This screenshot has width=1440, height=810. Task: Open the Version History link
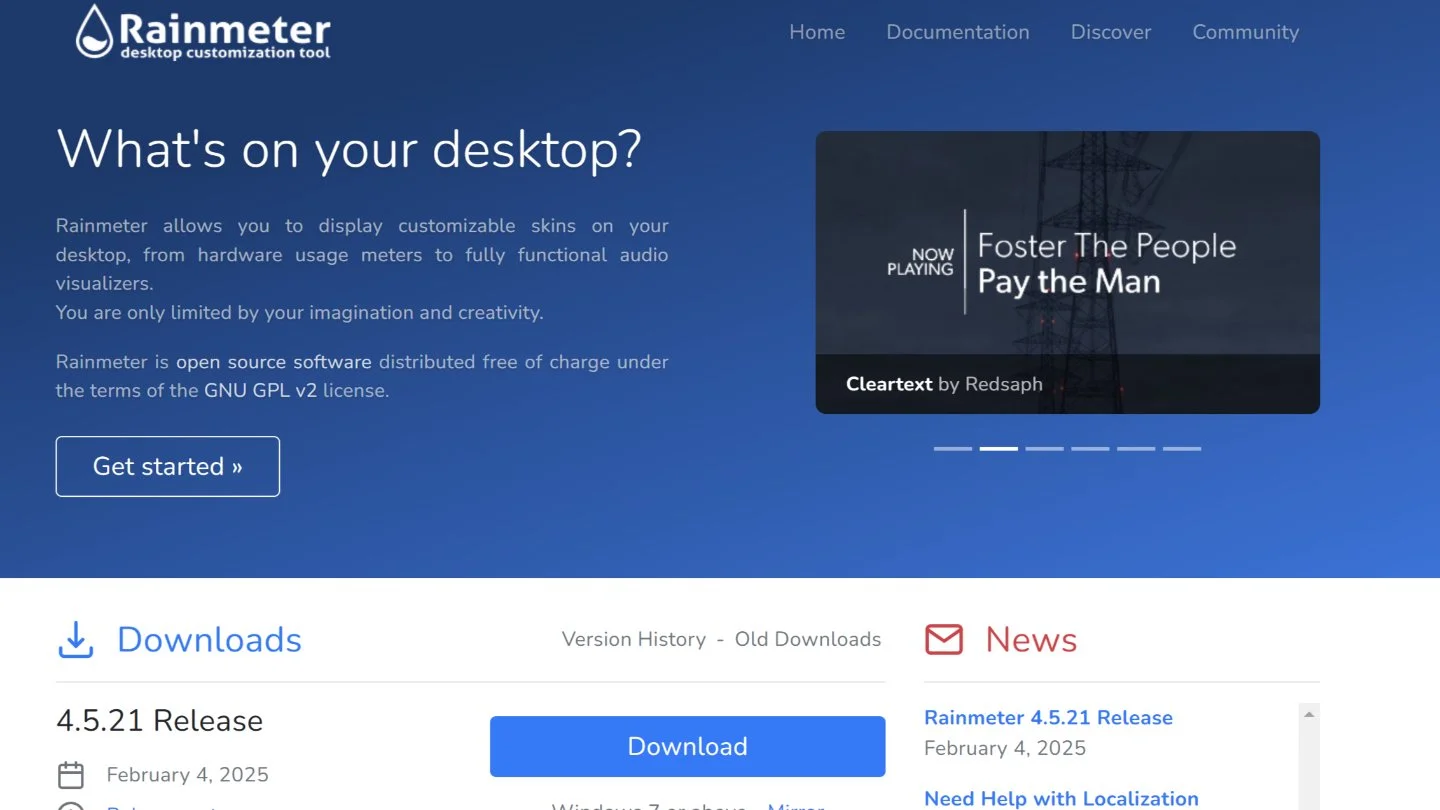coord(634,639)
